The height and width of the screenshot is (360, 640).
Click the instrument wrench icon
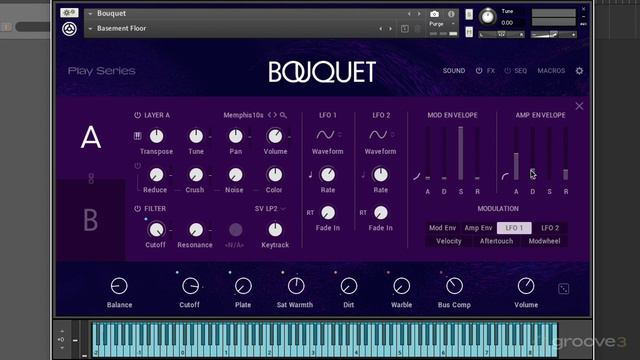pos(69,13)
